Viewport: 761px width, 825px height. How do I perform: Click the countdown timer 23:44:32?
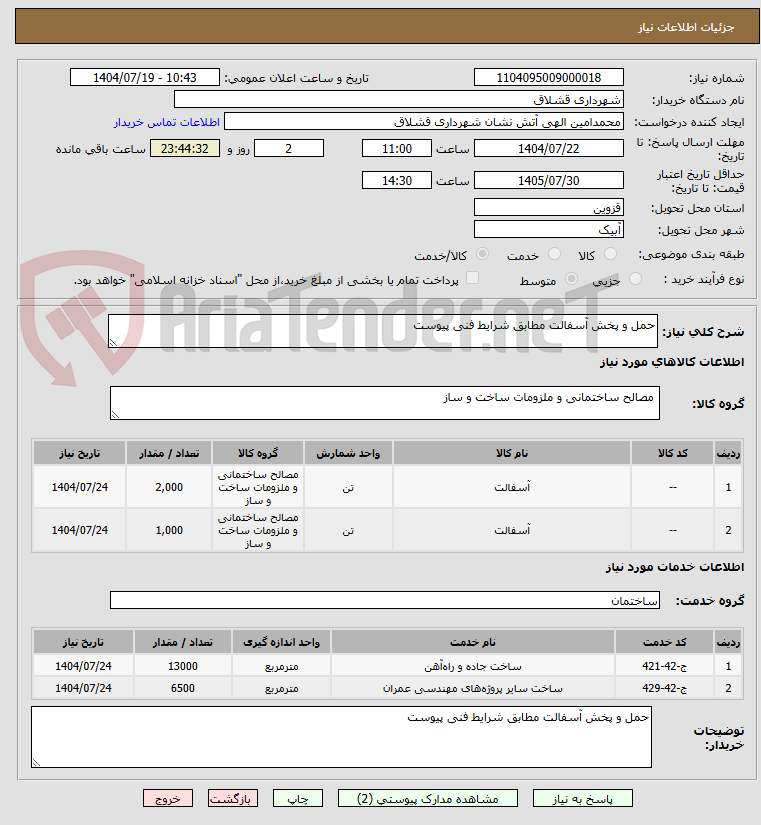(185, 148)
